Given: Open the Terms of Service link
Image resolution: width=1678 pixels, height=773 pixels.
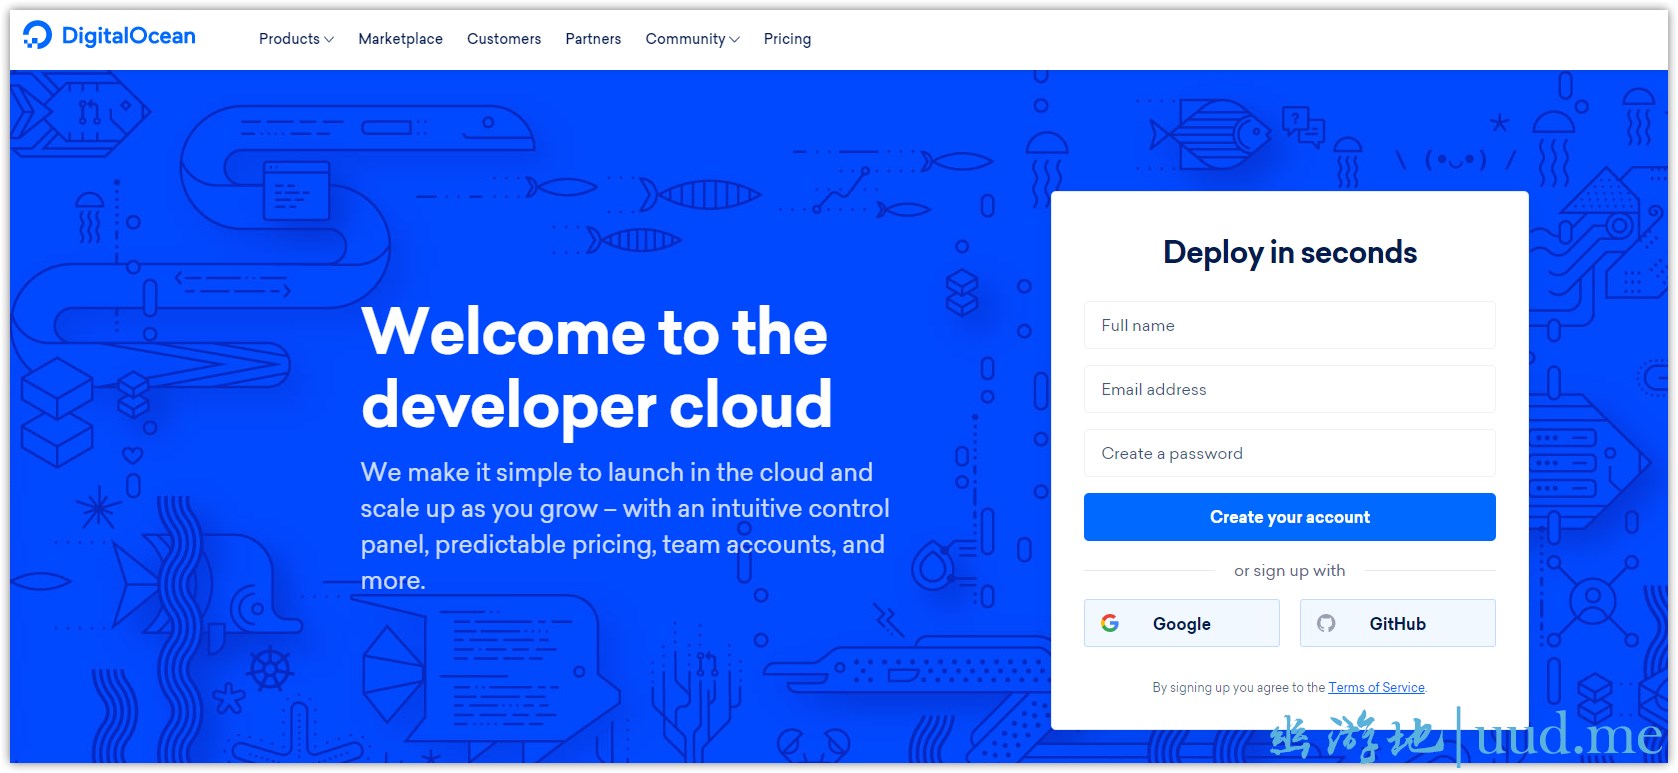Looking at the screenshot, I should 1376,688.
